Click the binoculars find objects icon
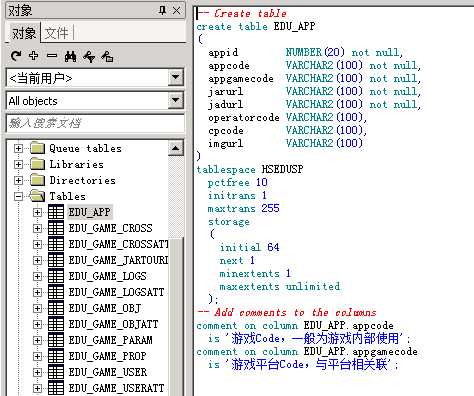The width and height of the screenshot is (474, 396). point(70,56)
